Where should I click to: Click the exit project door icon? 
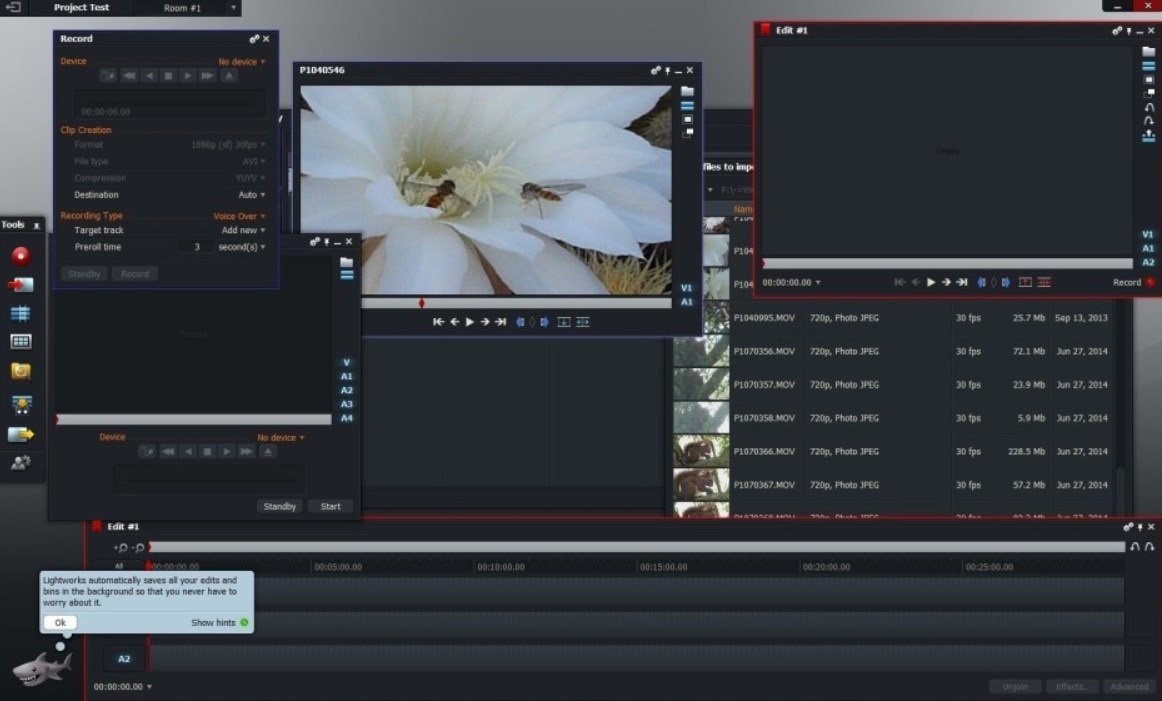point(13,7)
